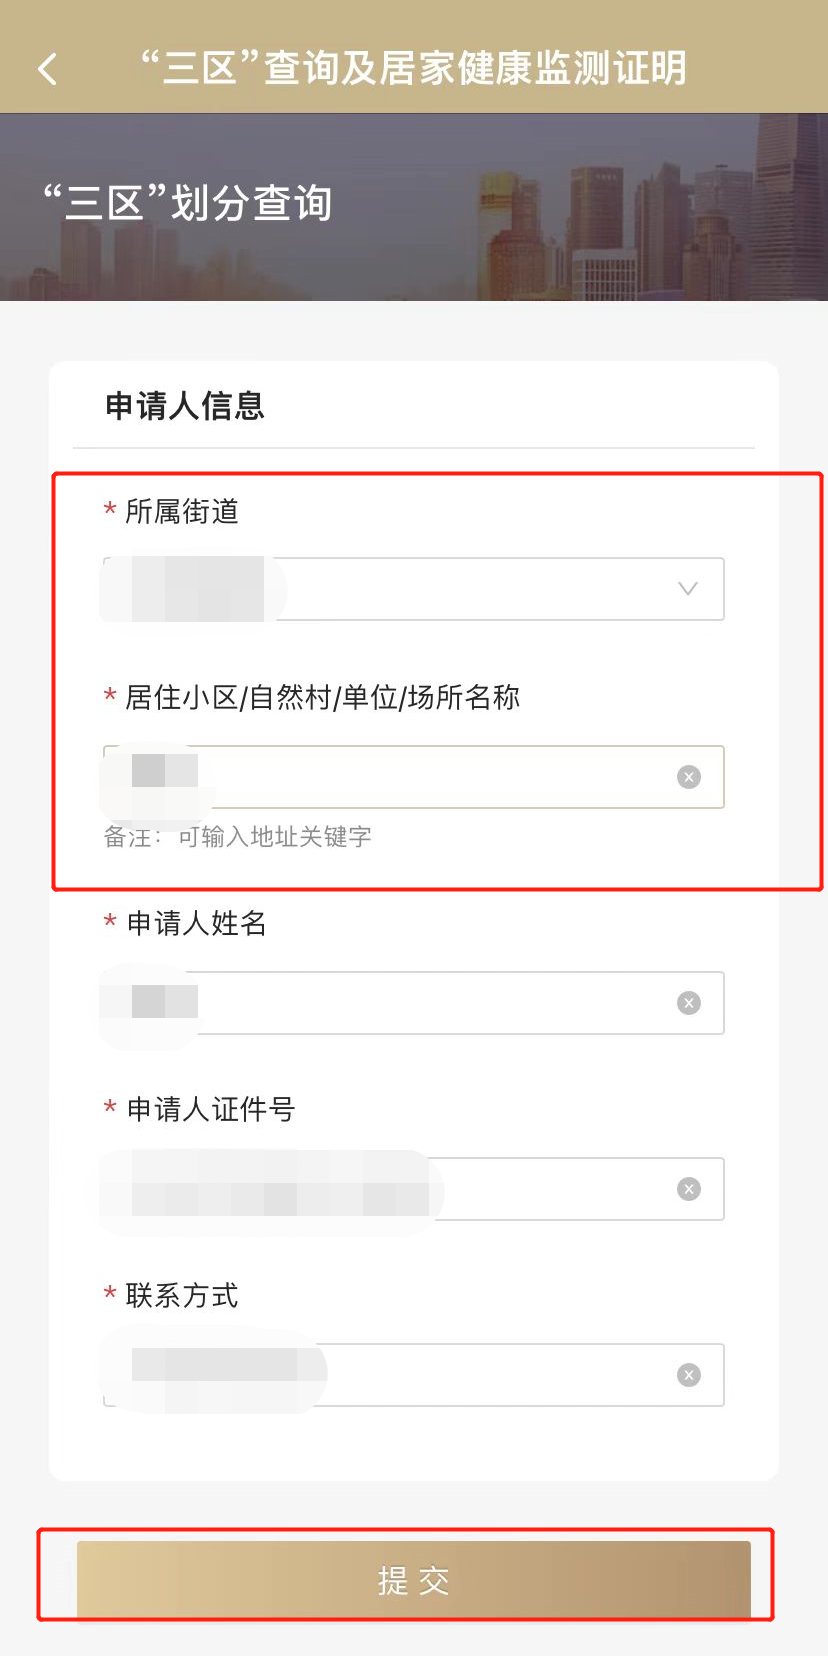Click the 申请人证件号 field label

210,1109
